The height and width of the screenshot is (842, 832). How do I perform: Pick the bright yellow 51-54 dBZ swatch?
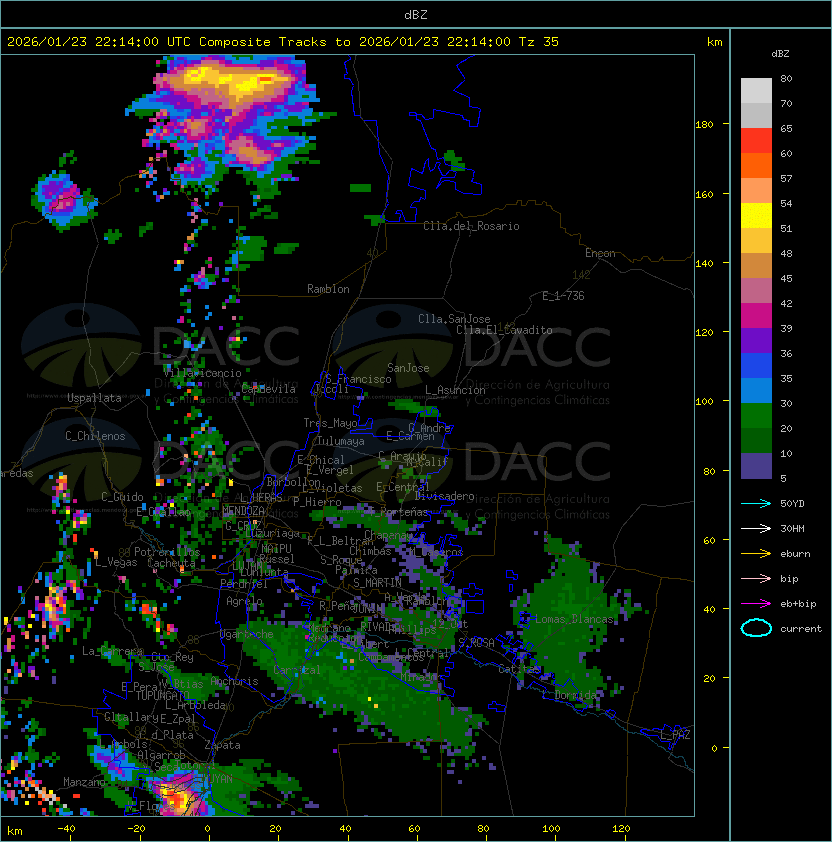pyautogui.click(x=756, y=215)
